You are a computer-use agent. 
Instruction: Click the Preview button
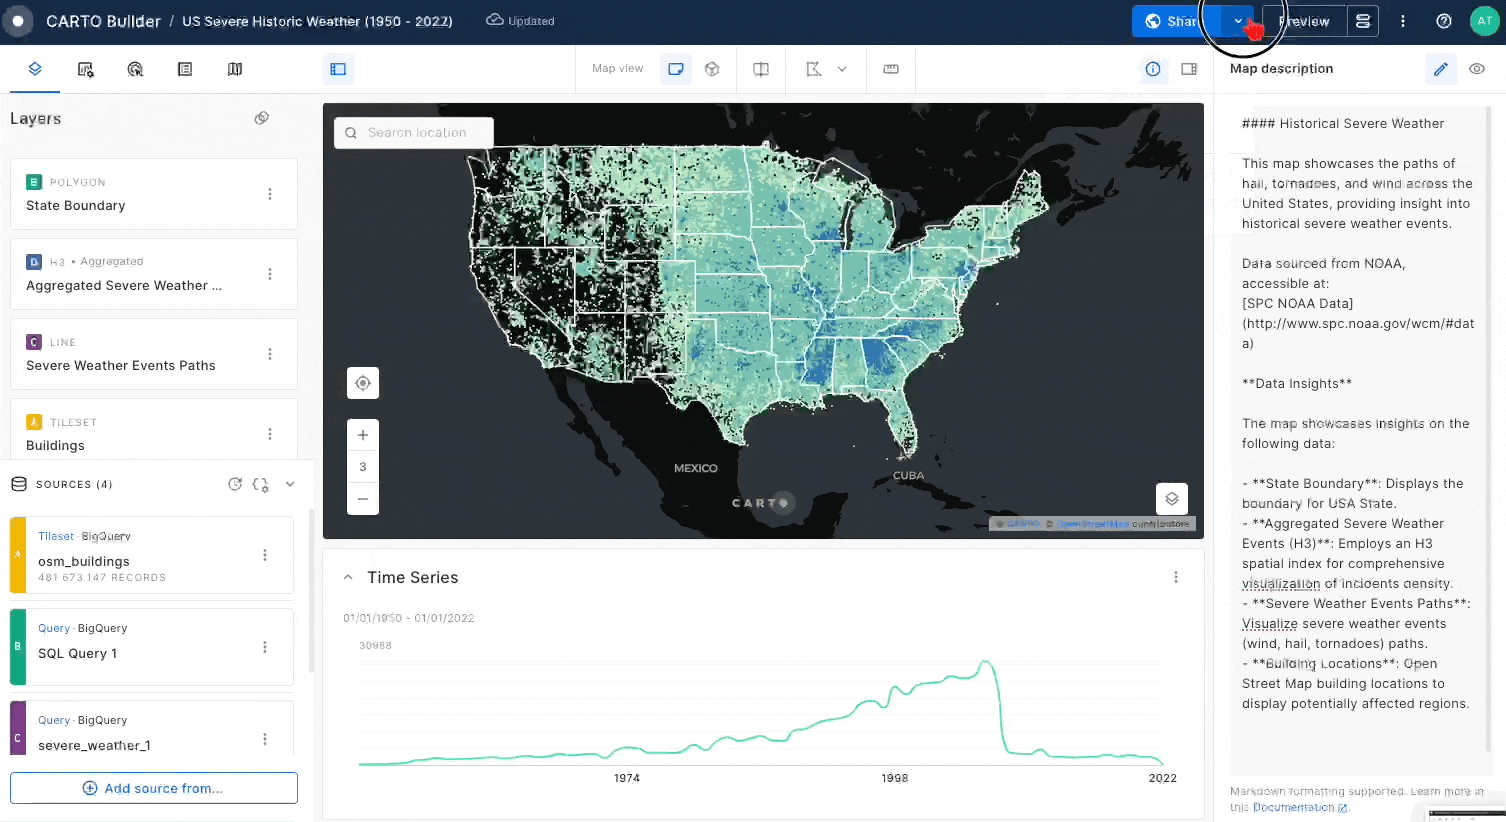click(1304, 21)
